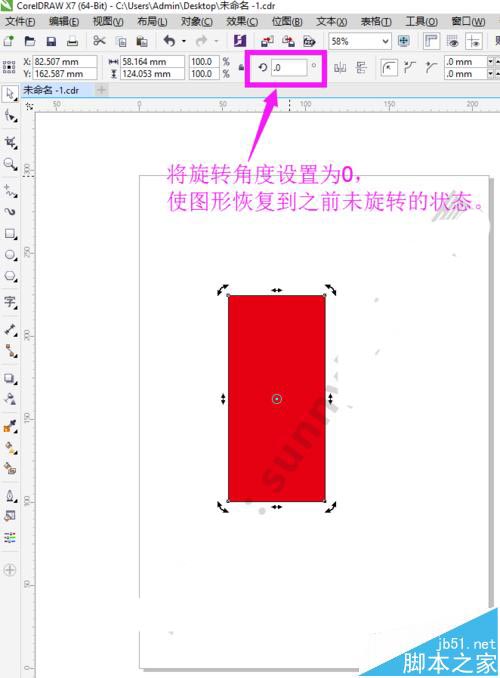Select the Color Eyedropper tool
The height and width of the screenshot is (678, 500).
(10, 426)
